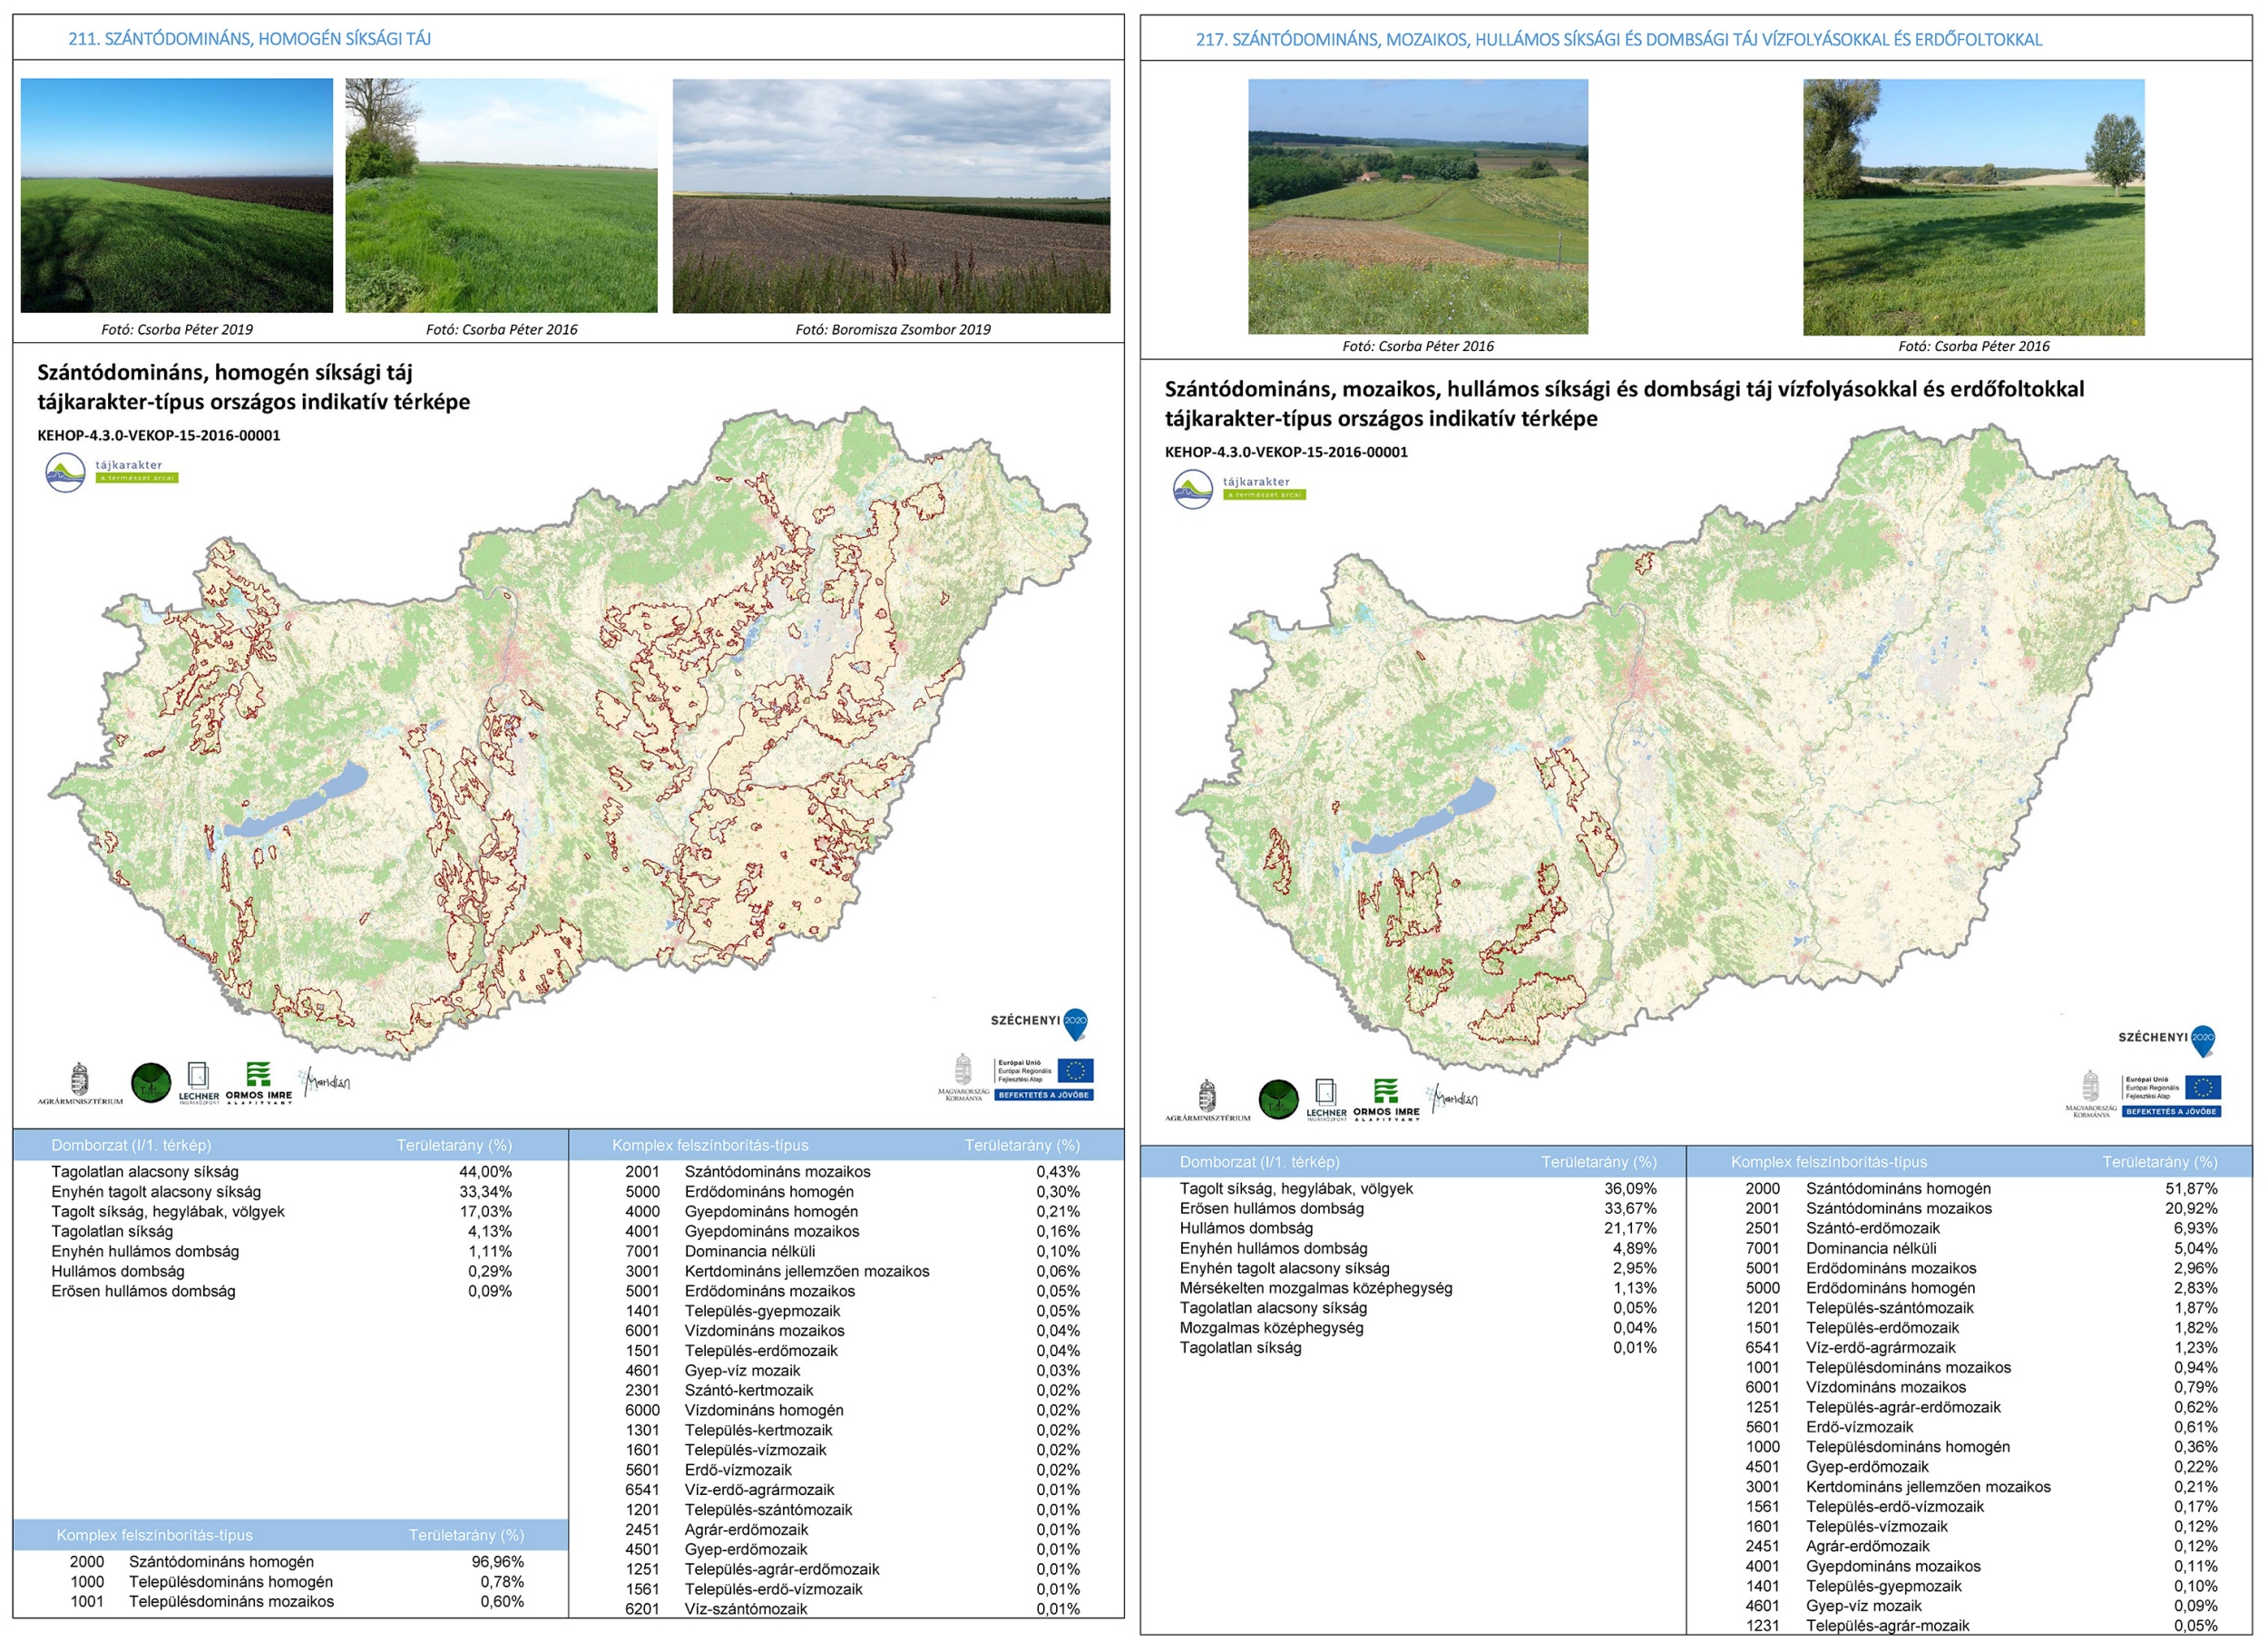
Task: Select the 'Település-agrár-mozaik 0,05%' row
Action: point(1982,1627)
